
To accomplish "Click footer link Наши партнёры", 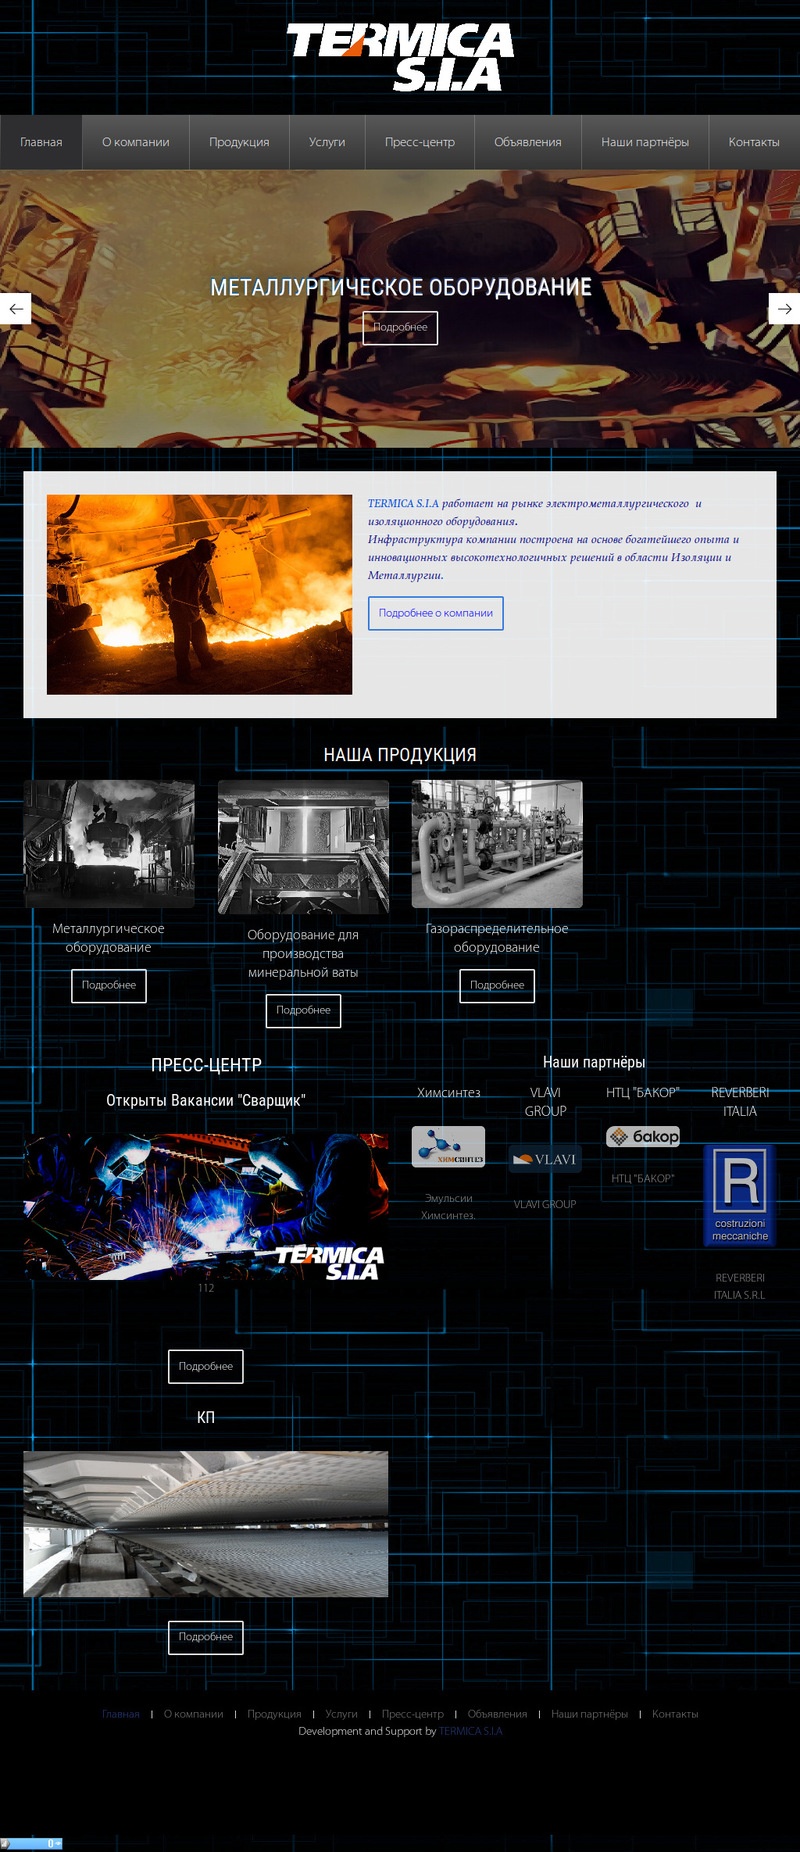I will coord(590,1714).
